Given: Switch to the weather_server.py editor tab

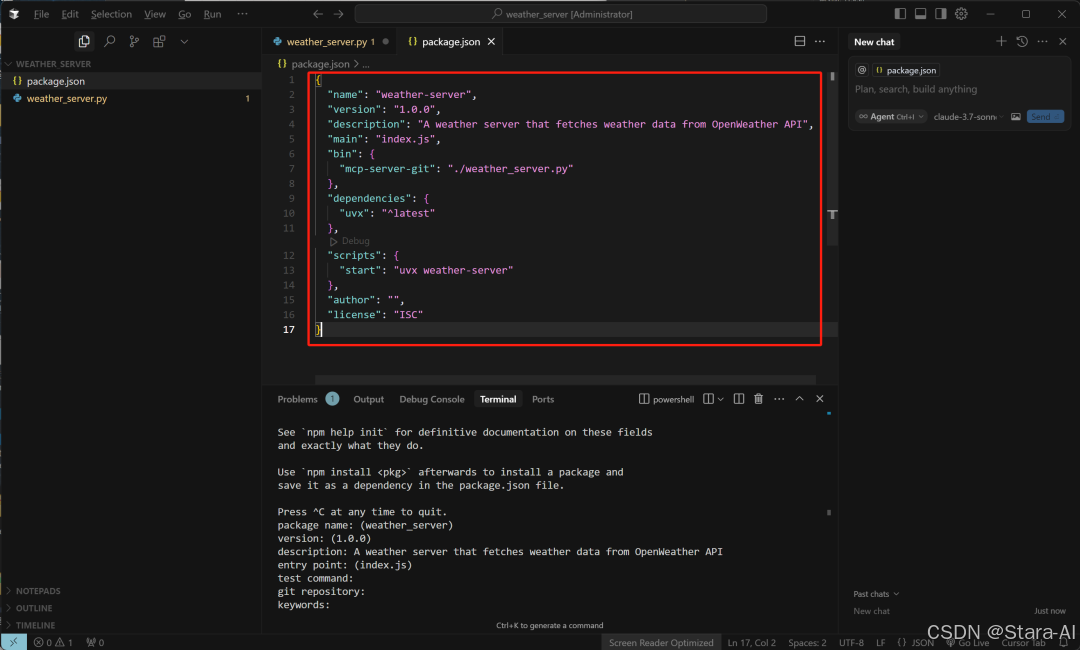Looking at the screenshot, I should click(331, 41).
